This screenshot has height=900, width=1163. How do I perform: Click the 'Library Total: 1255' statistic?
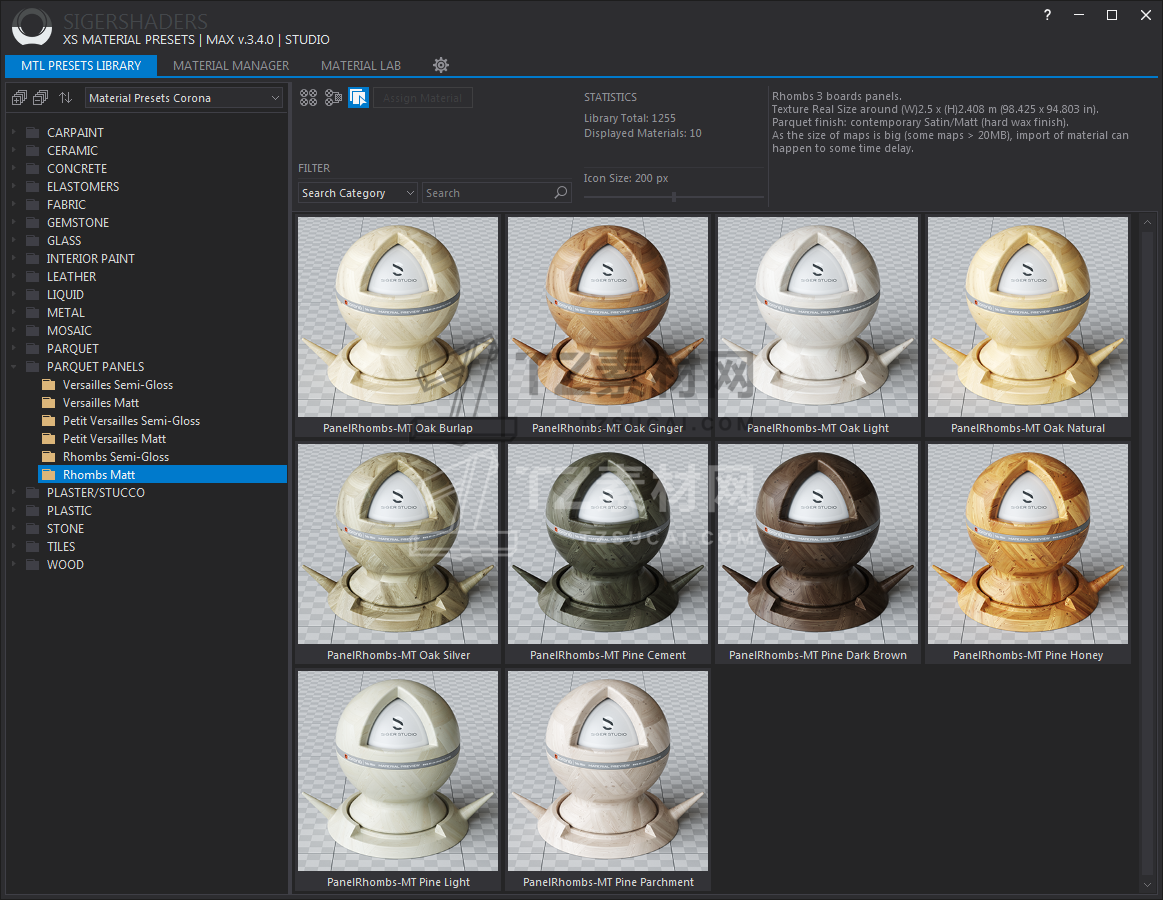click(x=630, y=118)
